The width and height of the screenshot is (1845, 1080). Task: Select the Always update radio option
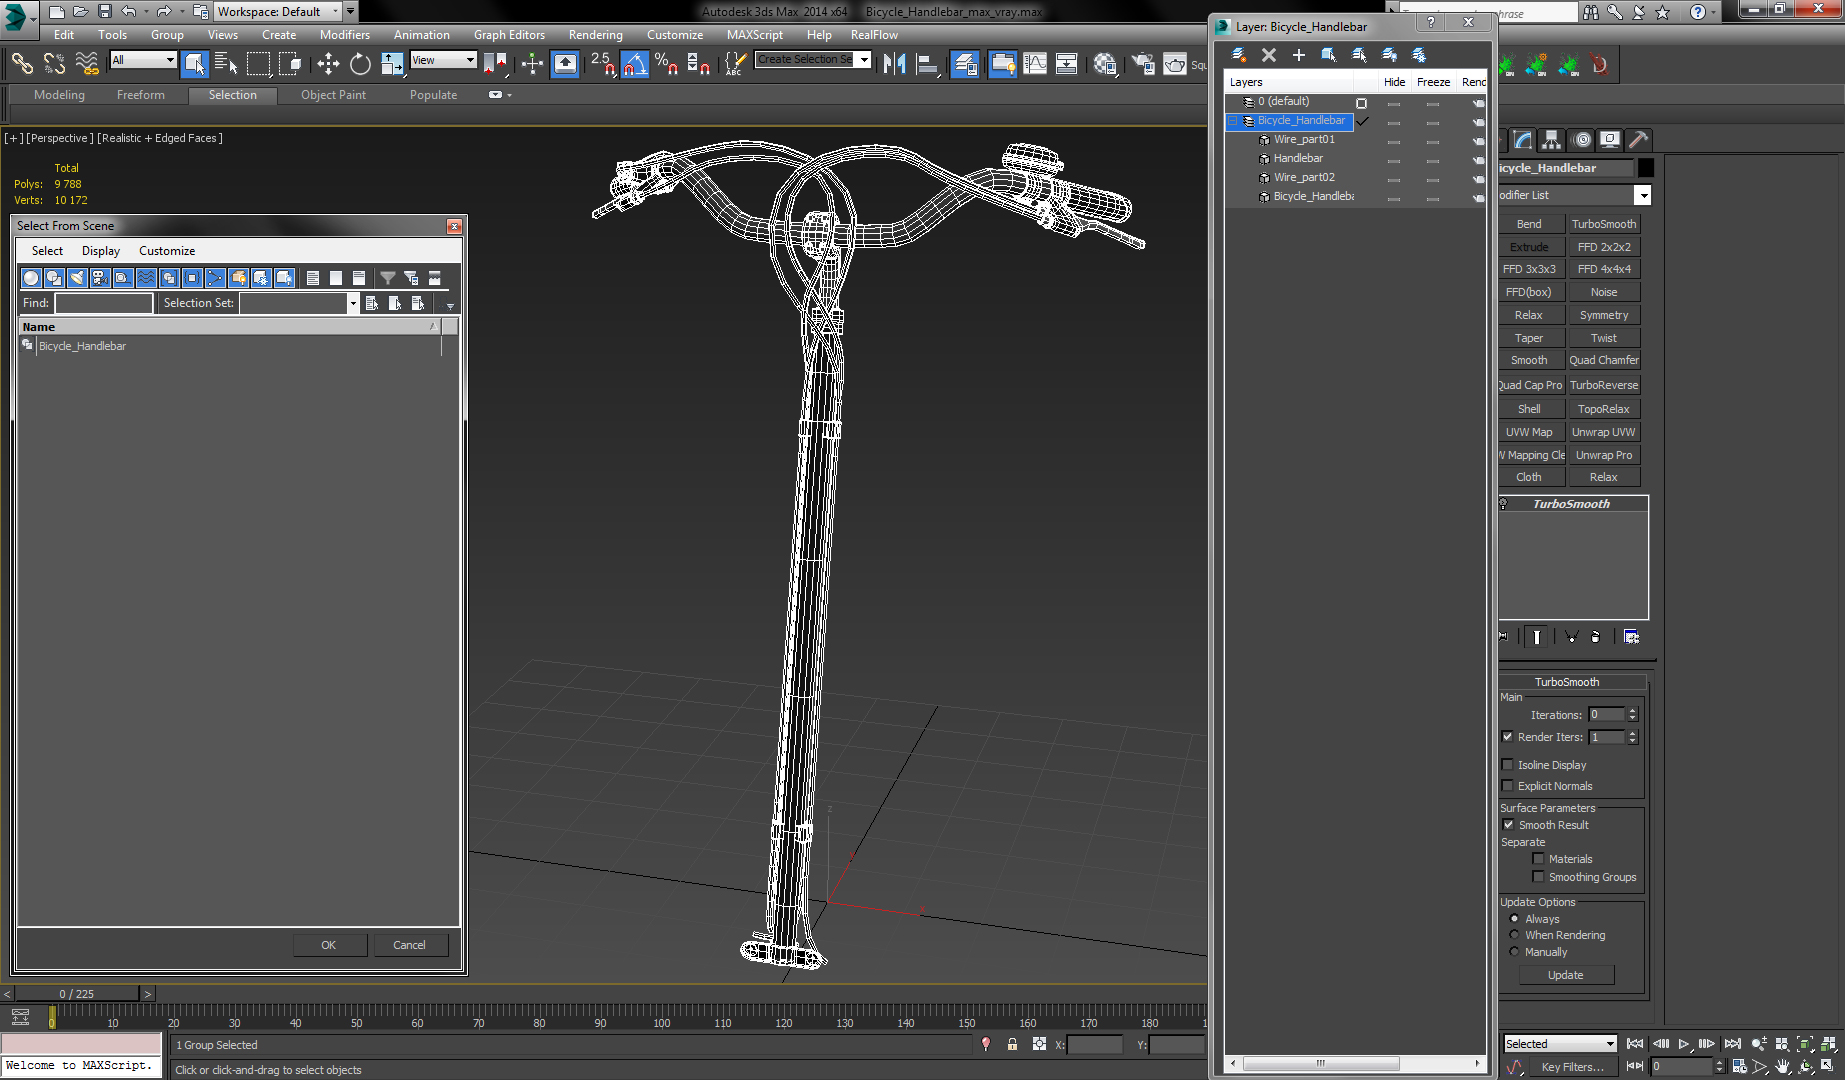1514,919
